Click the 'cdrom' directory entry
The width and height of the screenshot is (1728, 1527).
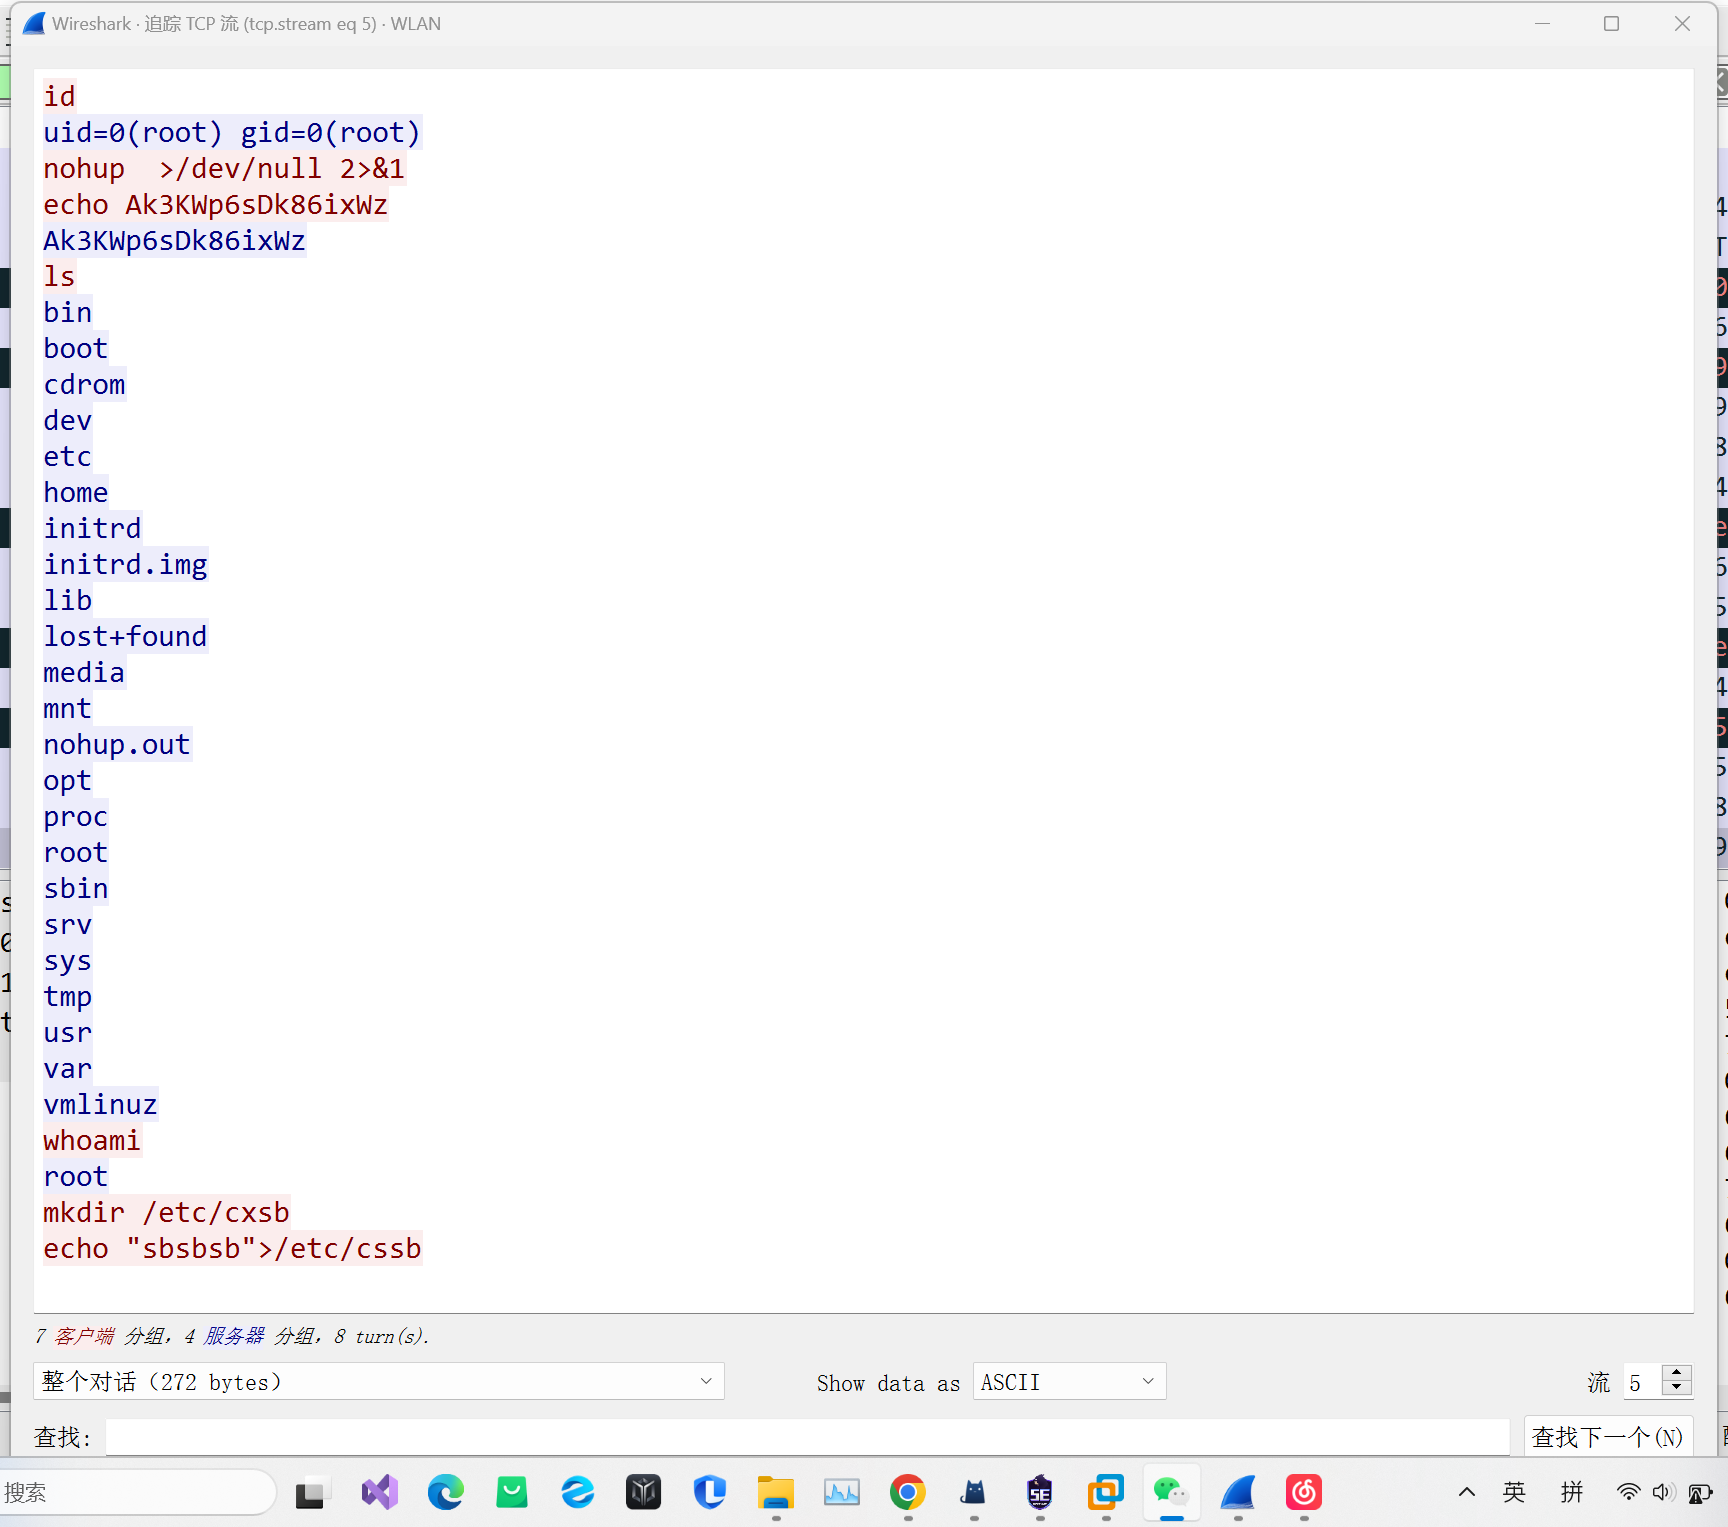84,384
